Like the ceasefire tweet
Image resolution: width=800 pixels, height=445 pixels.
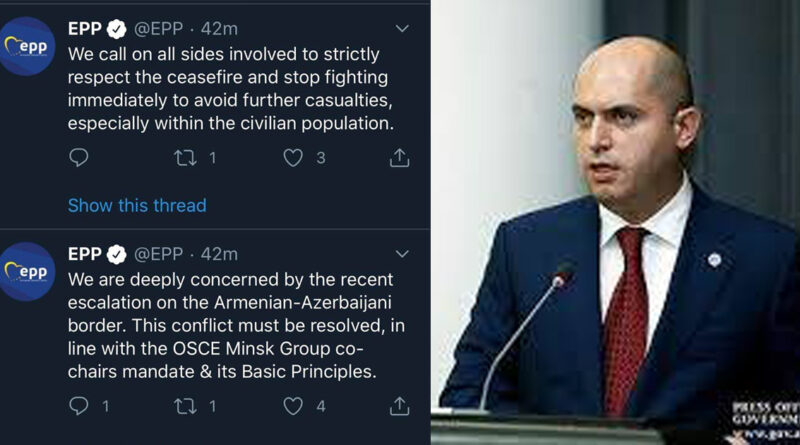[293, 157]
